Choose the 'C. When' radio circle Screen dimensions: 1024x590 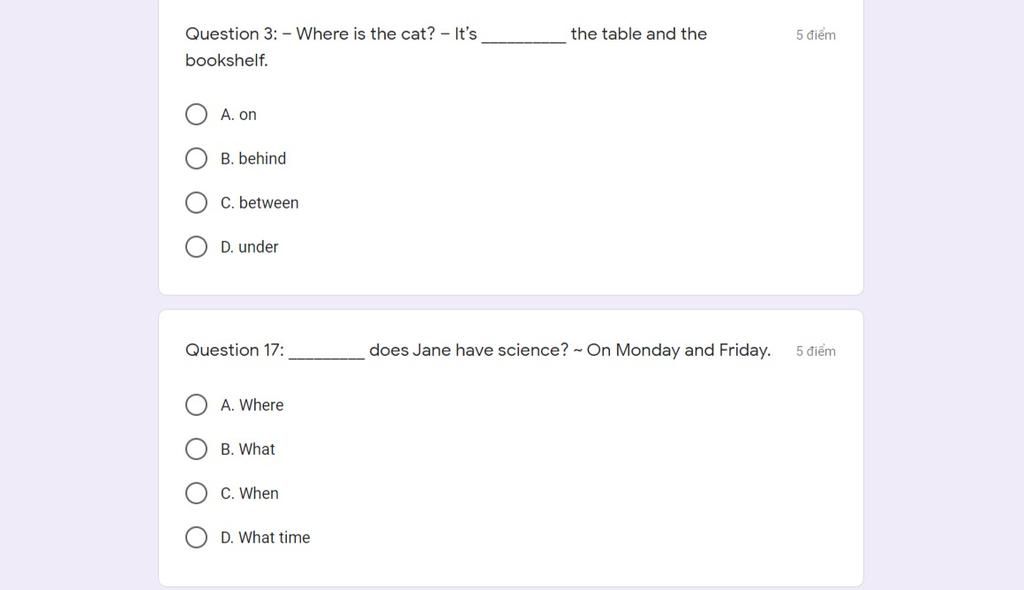196,493
